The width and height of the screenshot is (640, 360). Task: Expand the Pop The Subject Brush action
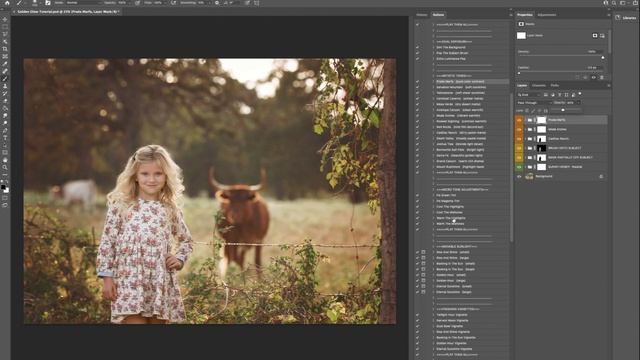click(x=434, y=53)
